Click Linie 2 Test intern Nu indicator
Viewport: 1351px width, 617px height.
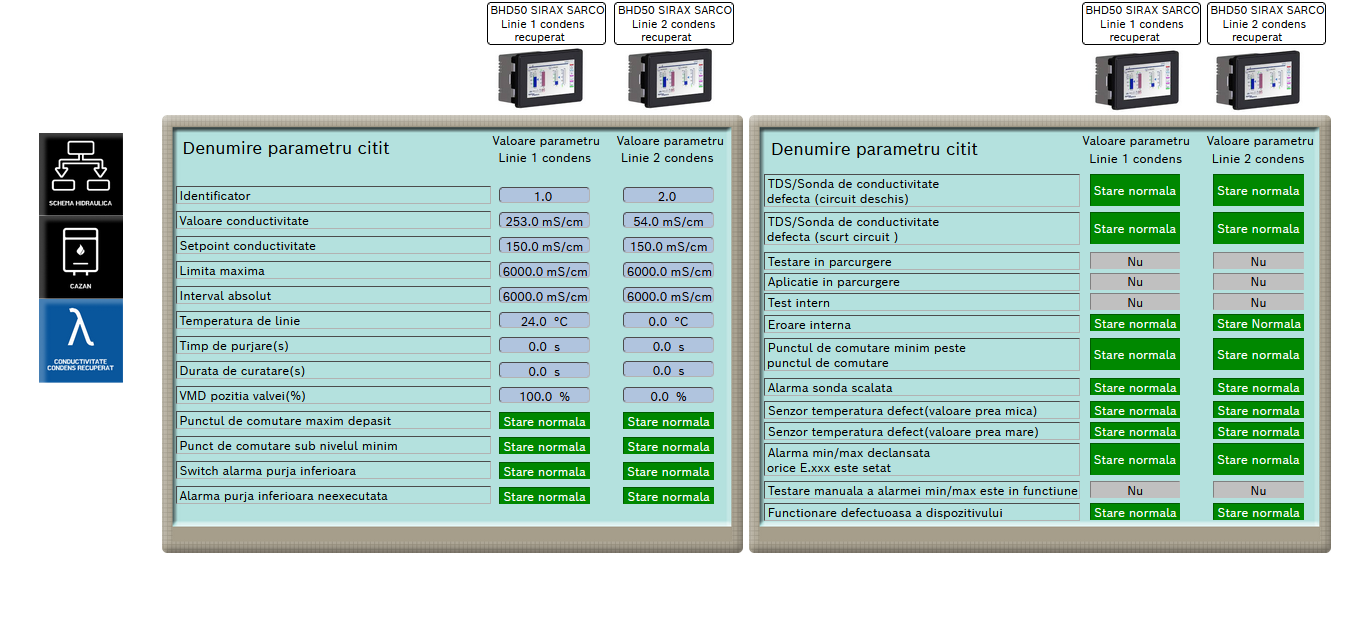point(1258,302)
